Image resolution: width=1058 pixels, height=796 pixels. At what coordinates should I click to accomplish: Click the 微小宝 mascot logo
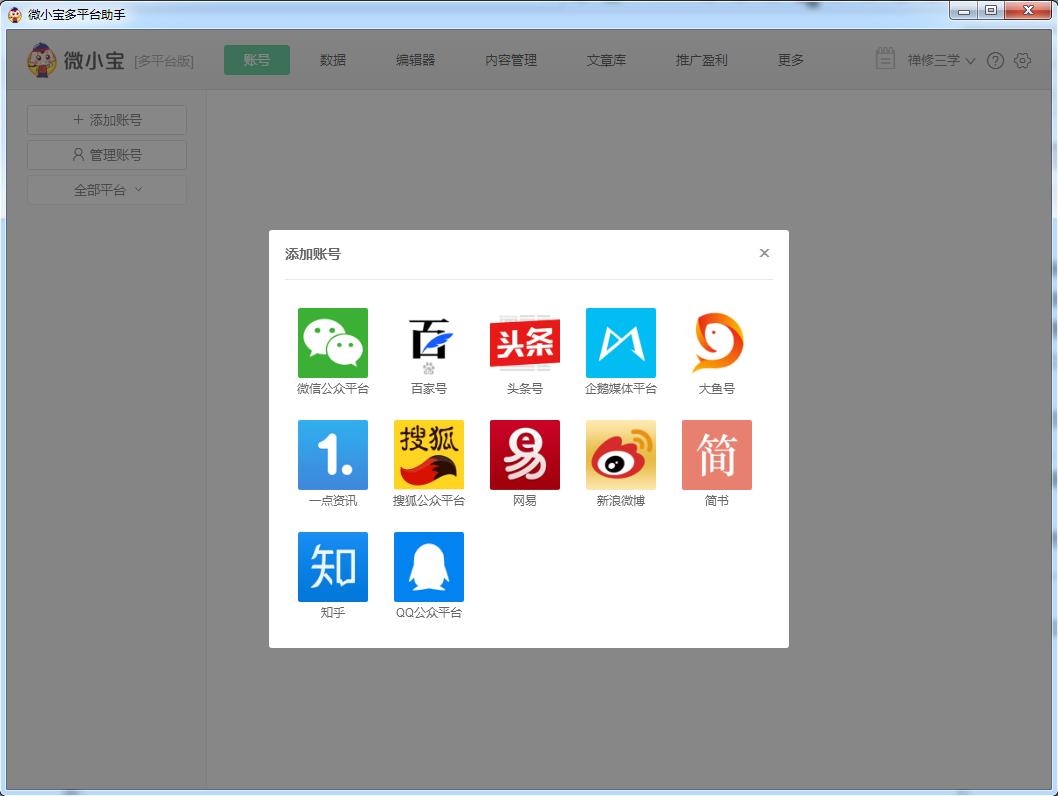click(x=42, y=60)
